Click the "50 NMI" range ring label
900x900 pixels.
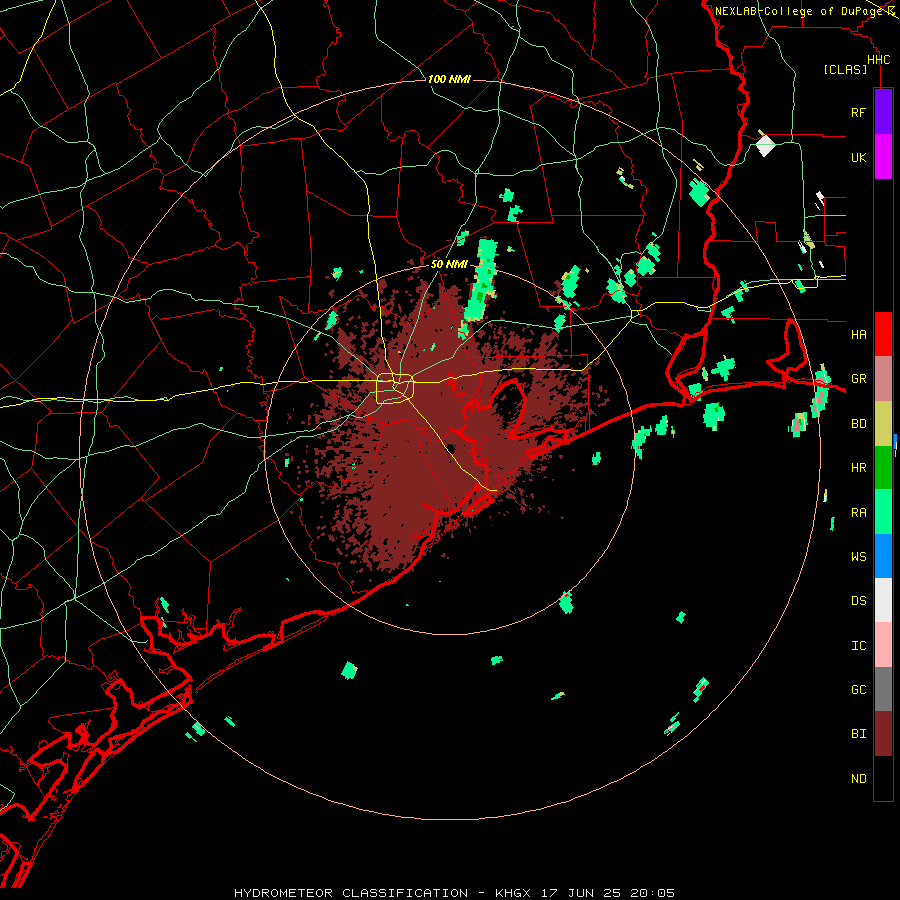click(449, 264)
